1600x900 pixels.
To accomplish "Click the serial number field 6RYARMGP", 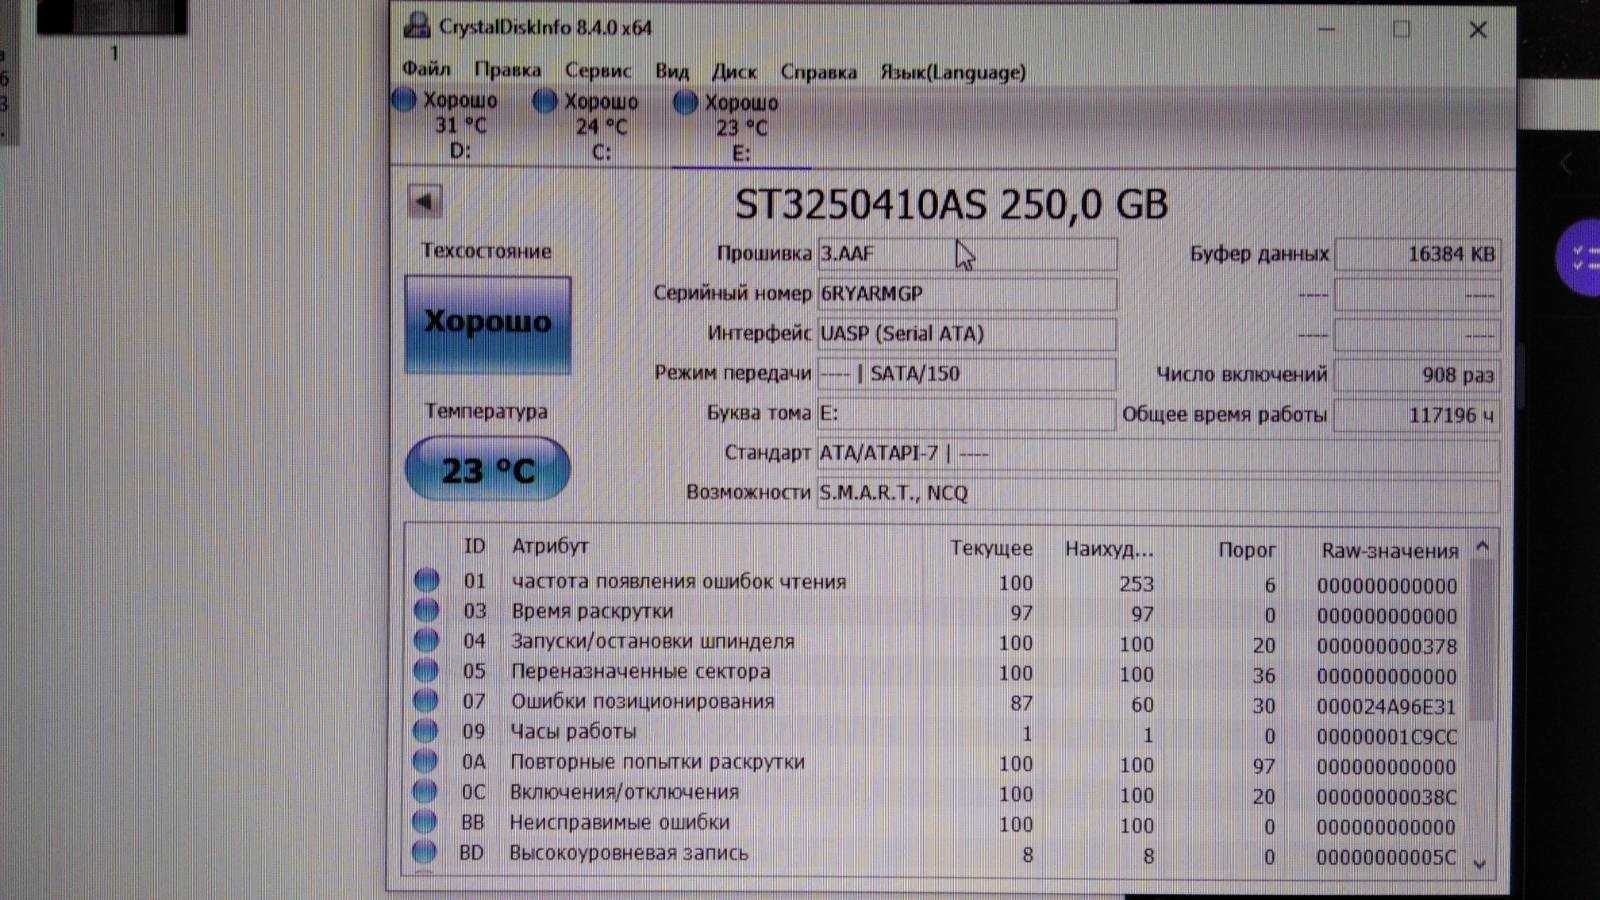I will (x=967, y=294).
